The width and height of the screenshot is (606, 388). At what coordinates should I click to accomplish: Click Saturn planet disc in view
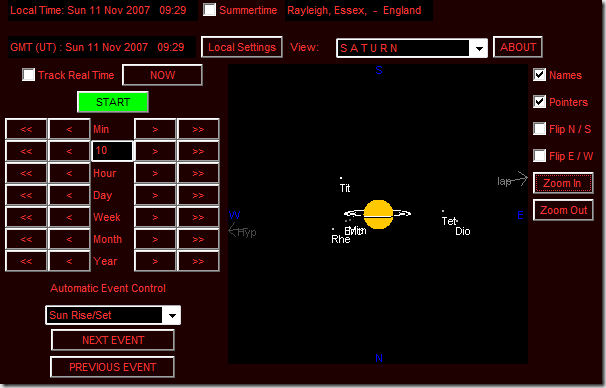pyautogui.click(x=378, y=214)
